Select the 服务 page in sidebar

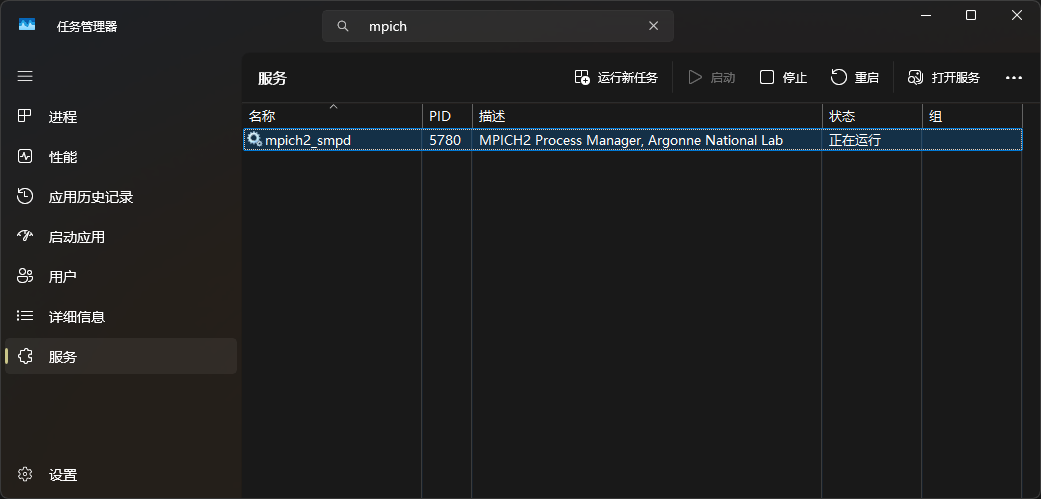point(121,356)
